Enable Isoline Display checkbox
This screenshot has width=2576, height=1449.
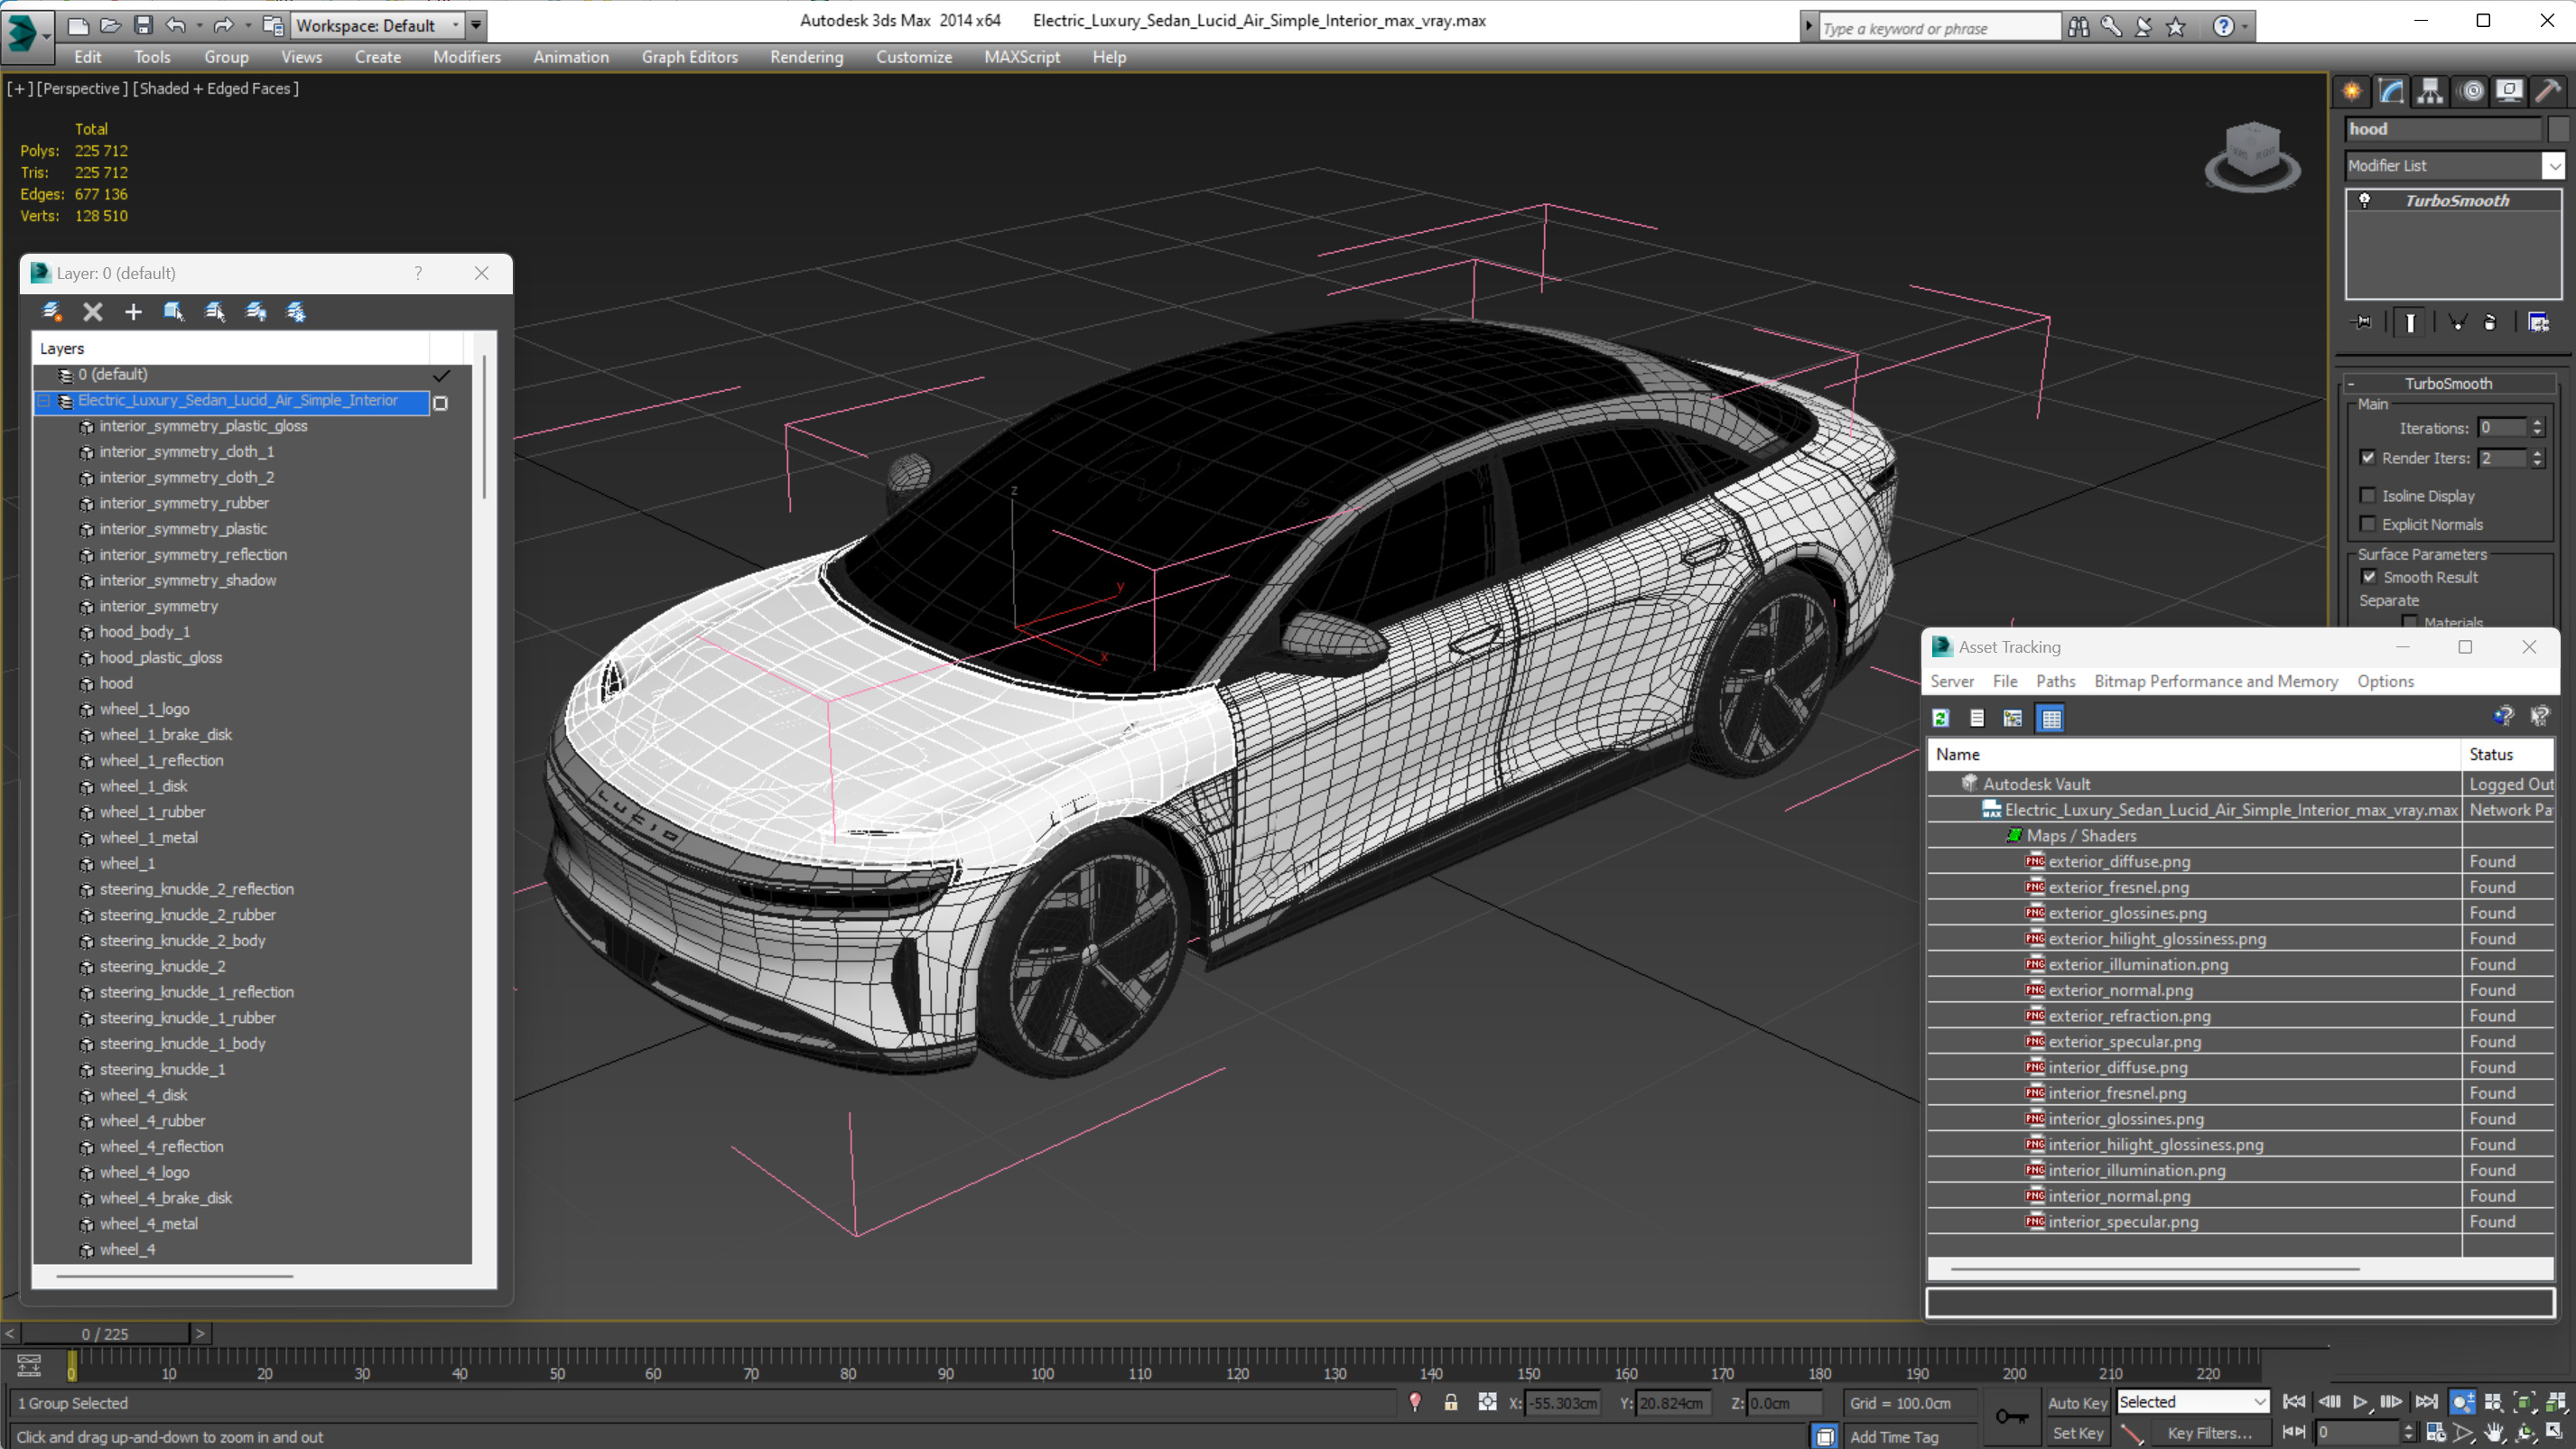pos(2367,495)
